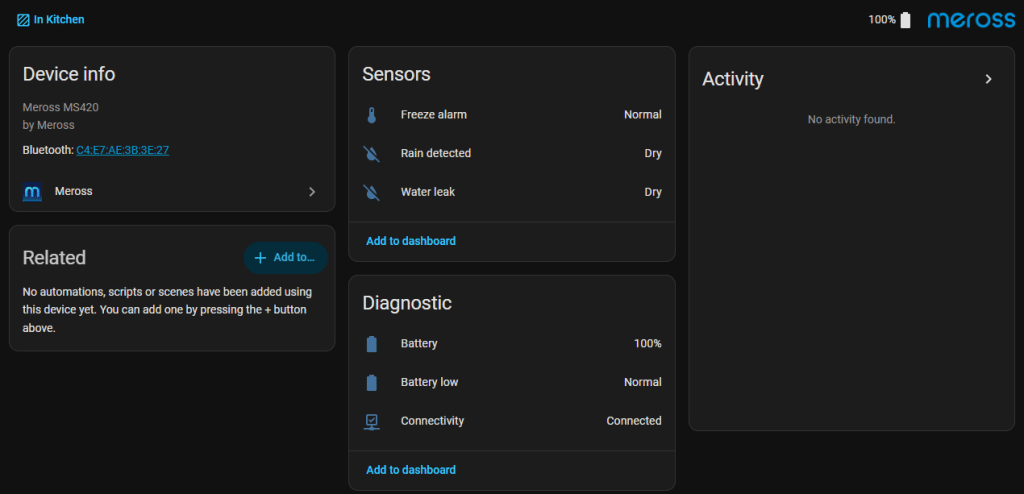Screen dimensions: 1024x494
Task: Click the Connectivity network icon
Action: click(372, 422)
